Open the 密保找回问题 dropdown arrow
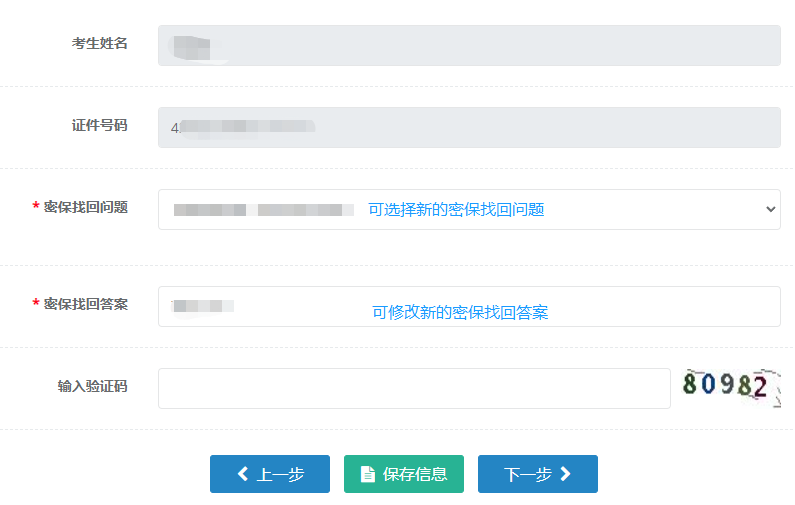Screen dimensions: 795x505 [770, 209]
